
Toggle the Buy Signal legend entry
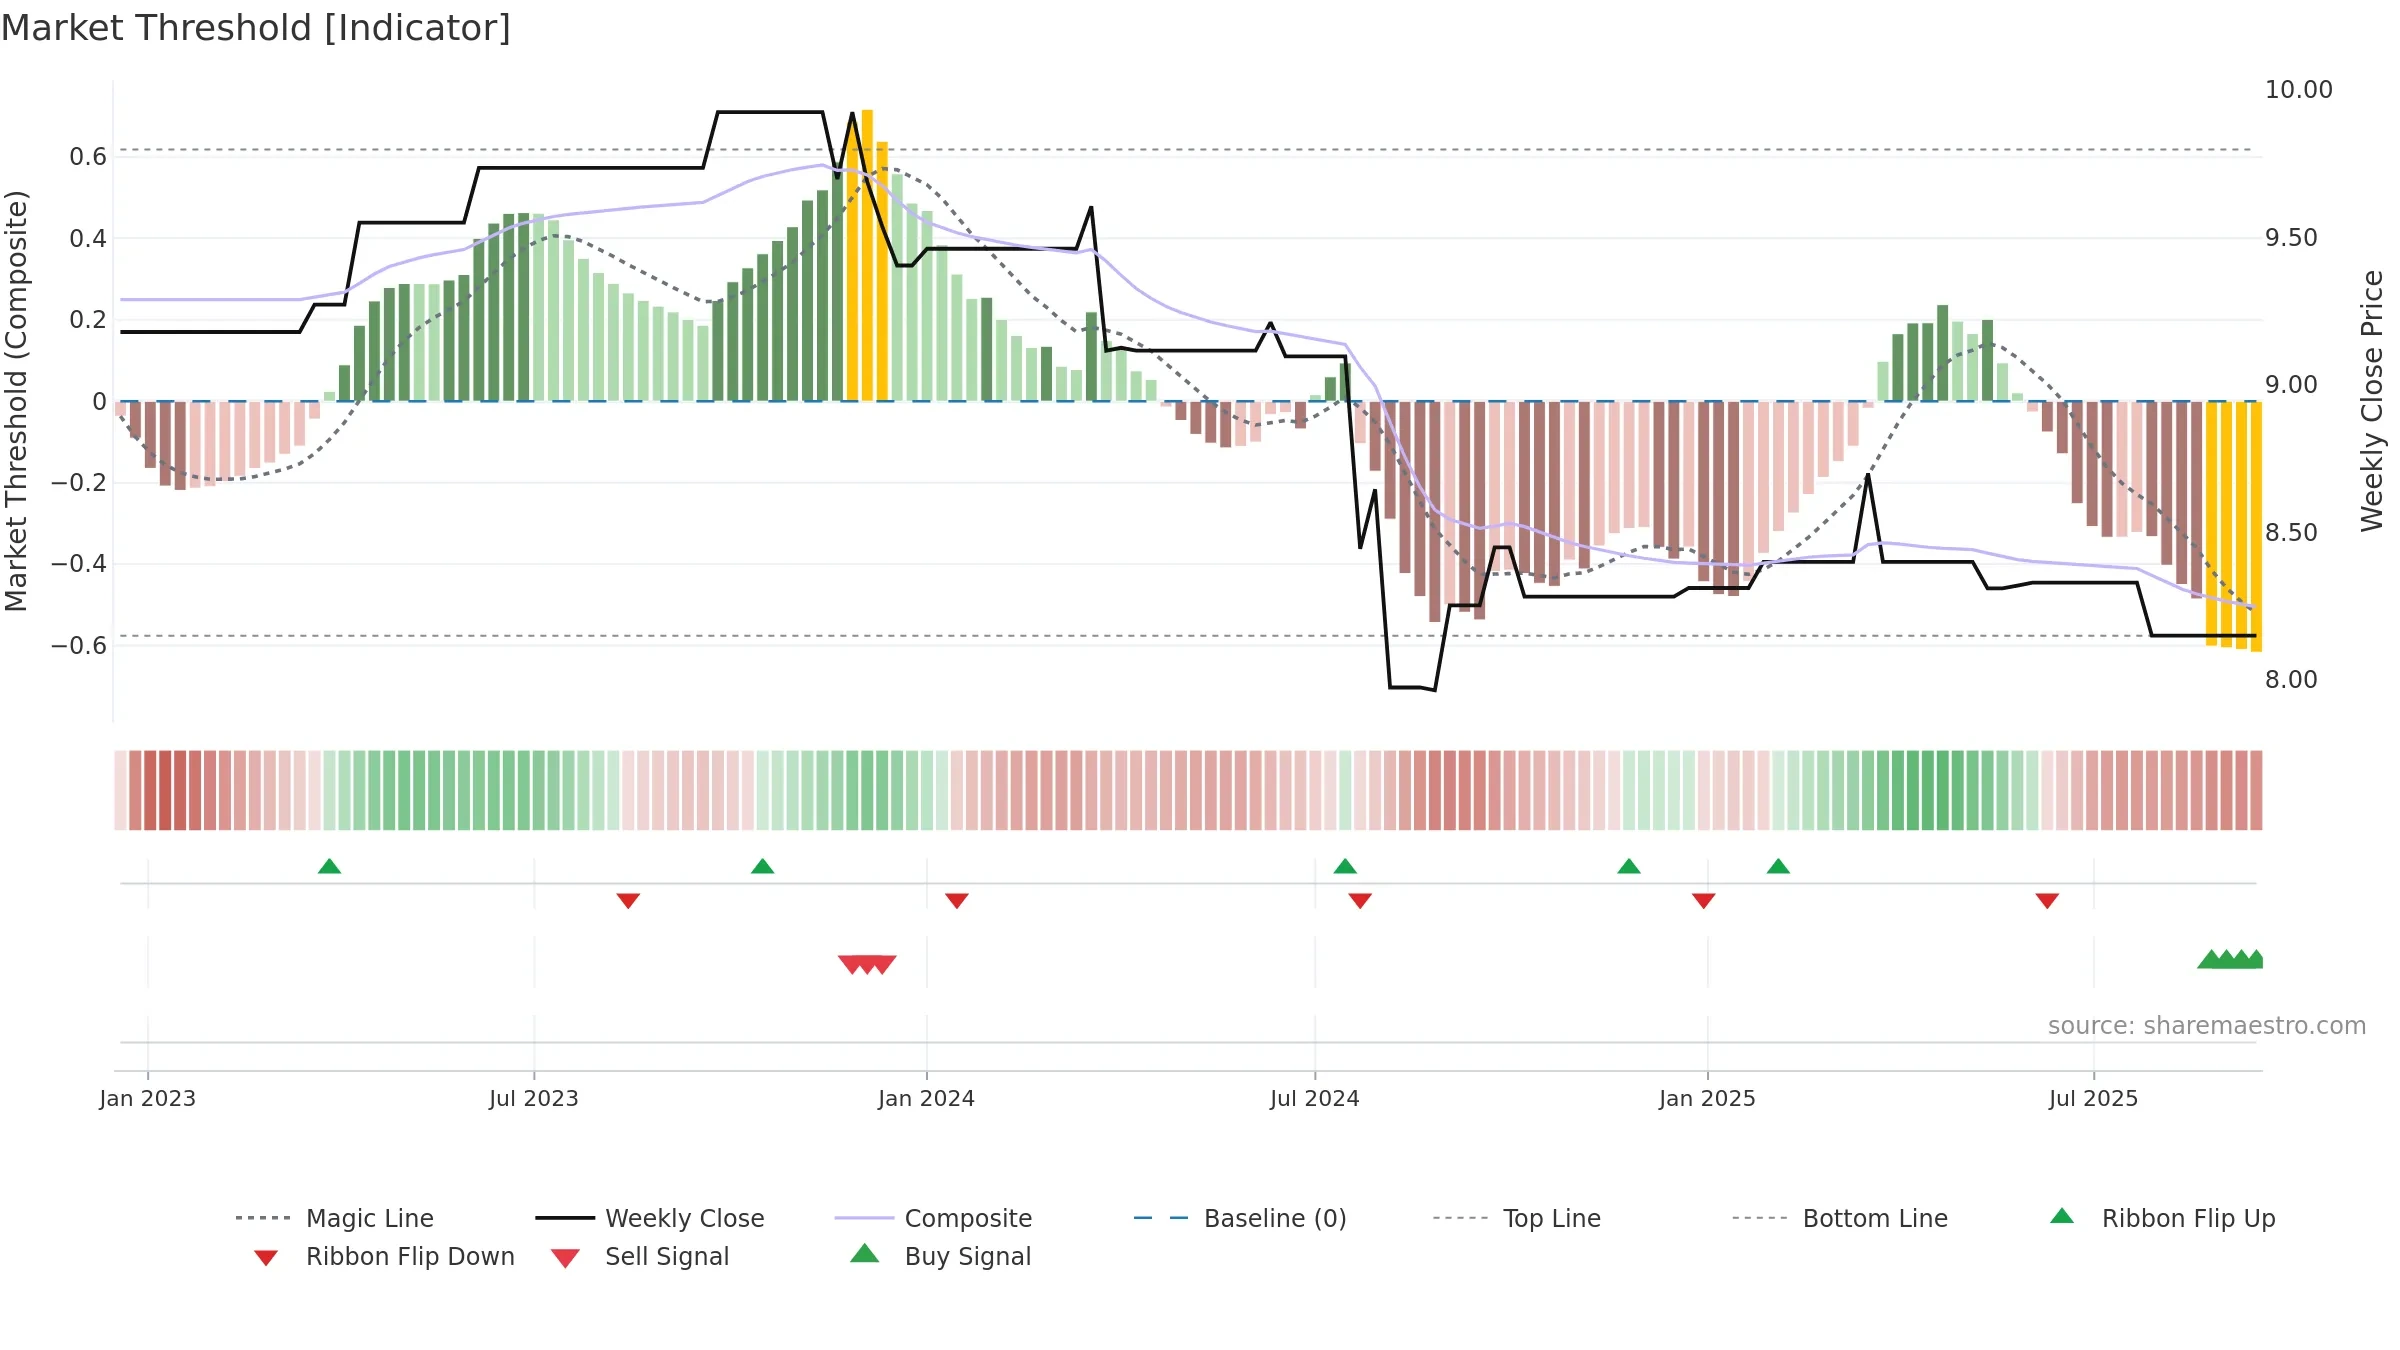click(940, 1256)
